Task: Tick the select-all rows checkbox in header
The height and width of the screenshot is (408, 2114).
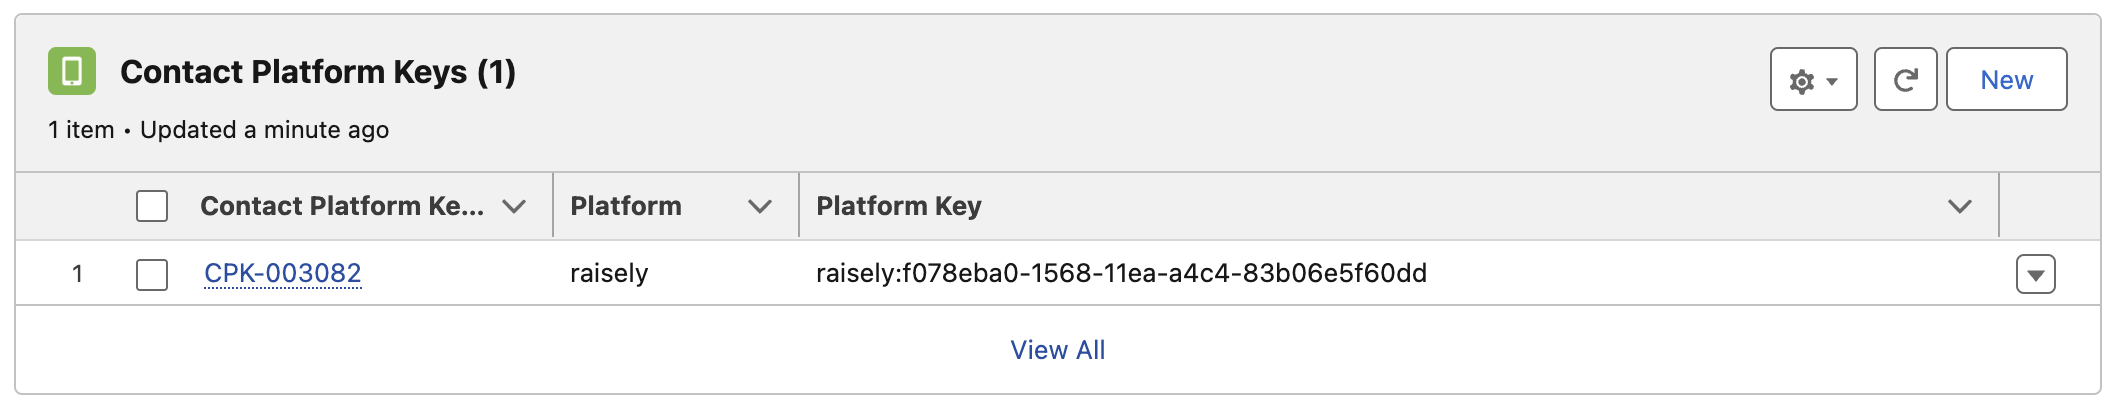Action: pyautogui.click(x=152, y=206)
